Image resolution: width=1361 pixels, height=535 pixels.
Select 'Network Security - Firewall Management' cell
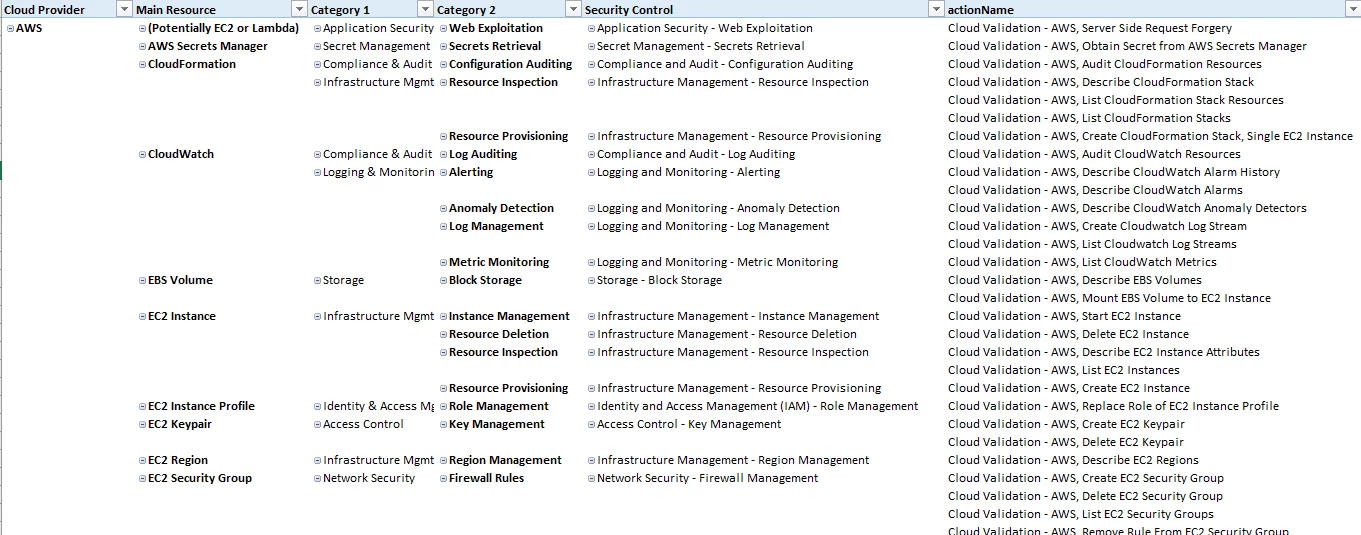pos(707,478)
